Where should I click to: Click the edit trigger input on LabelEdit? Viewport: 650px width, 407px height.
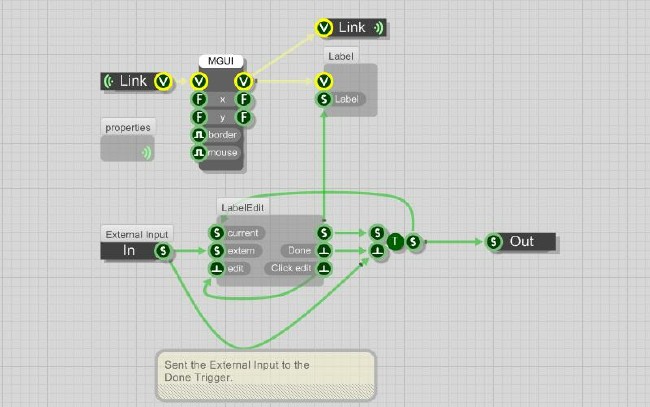pos(217,268)
